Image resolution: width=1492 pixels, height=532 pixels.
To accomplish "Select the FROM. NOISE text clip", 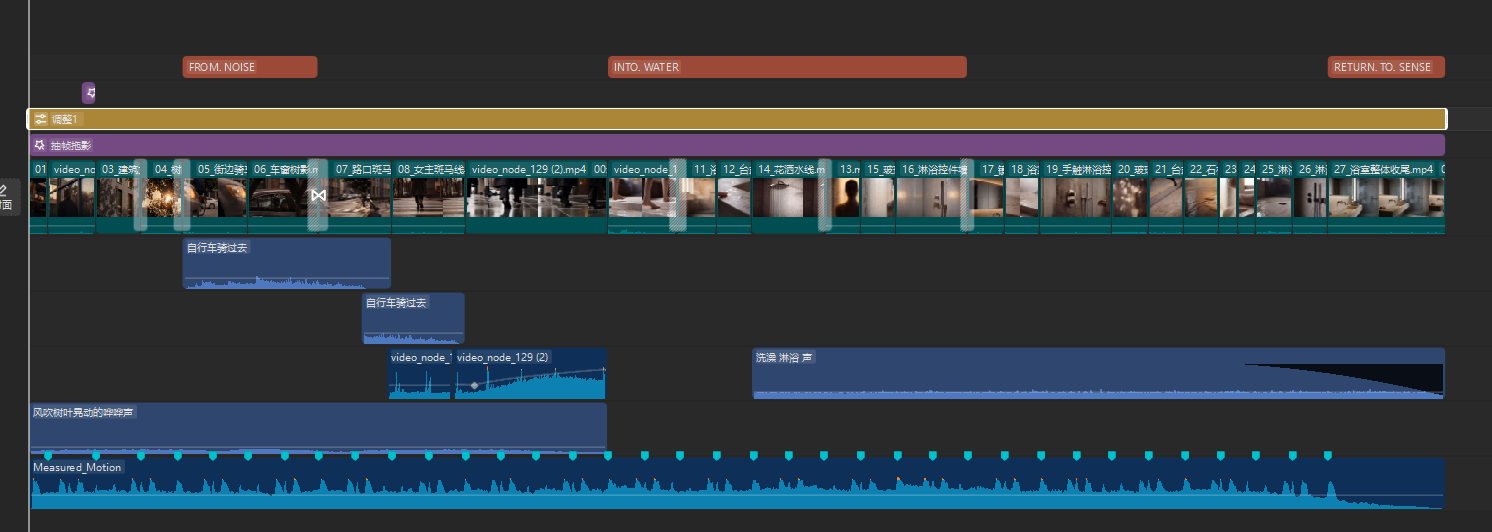I will pos(250,67).
